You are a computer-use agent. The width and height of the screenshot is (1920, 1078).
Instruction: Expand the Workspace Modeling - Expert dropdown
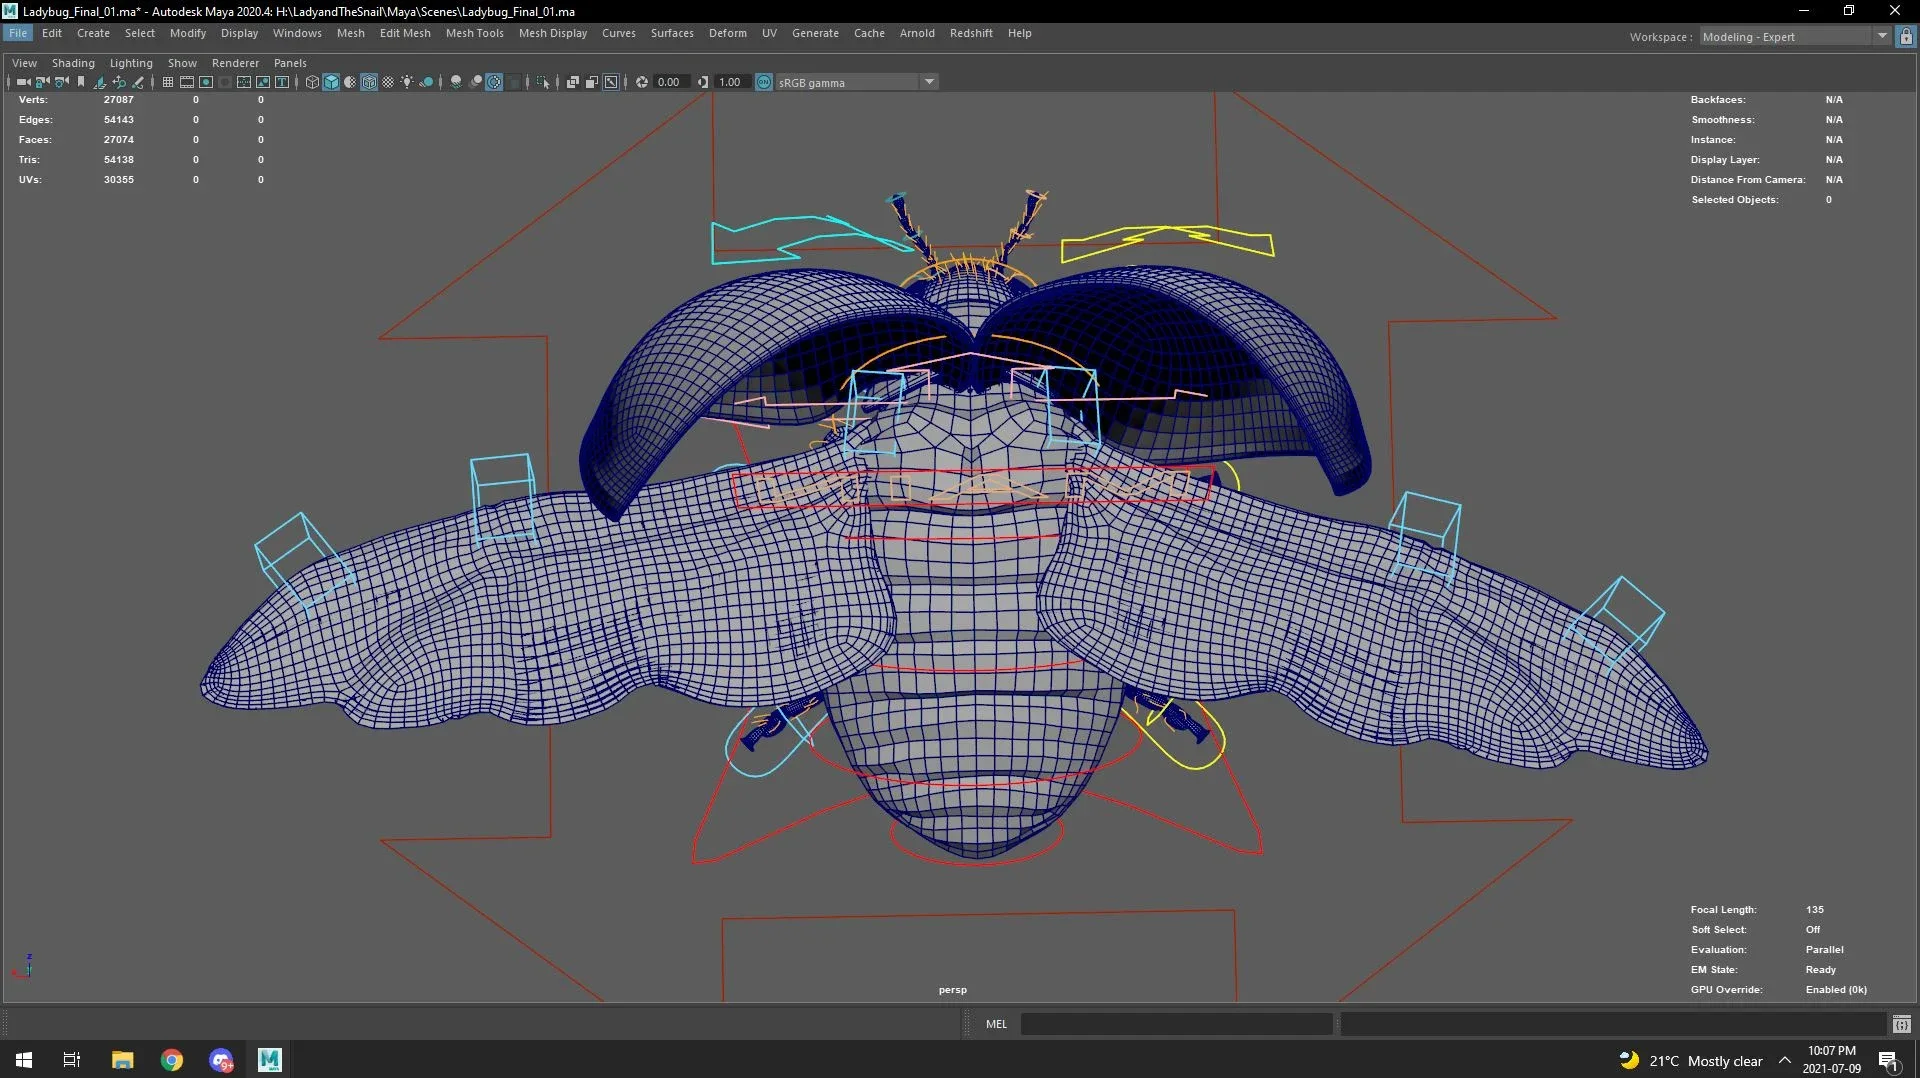[x=1881, y=37]
